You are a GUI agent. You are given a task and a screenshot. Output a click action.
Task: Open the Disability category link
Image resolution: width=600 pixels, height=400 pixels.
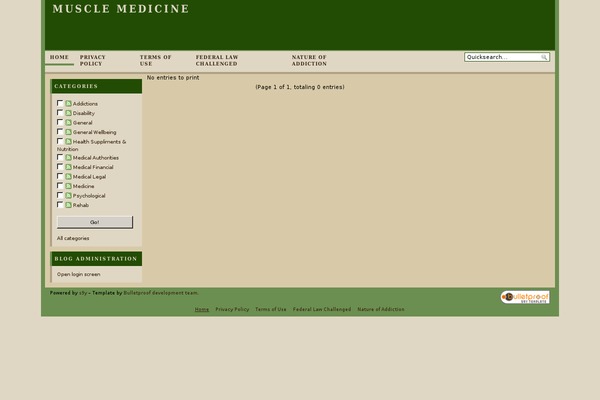84,113
